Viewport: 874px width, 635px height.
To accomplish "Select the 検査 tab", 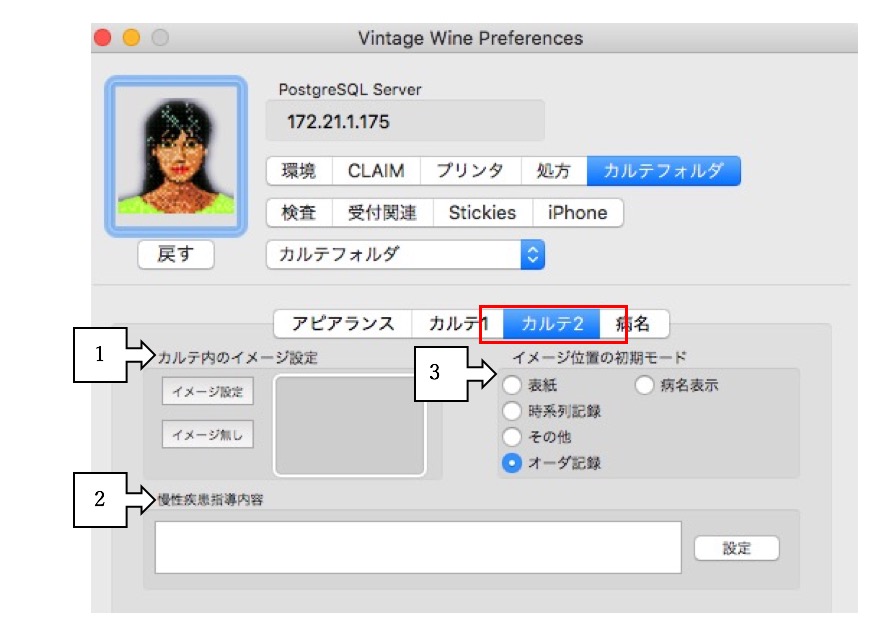I will (x=299, y=213).
